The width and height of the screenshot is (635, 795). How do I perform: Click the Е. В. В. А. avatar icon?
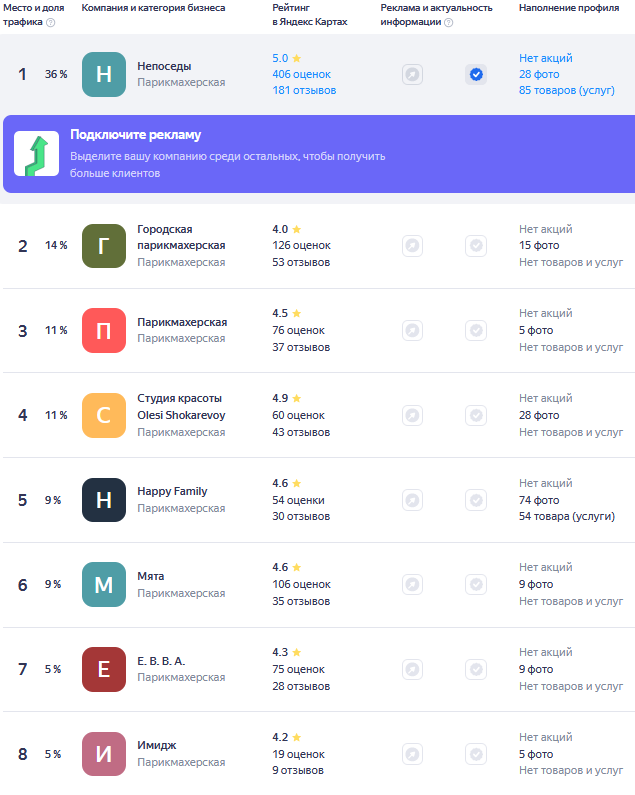104,669
